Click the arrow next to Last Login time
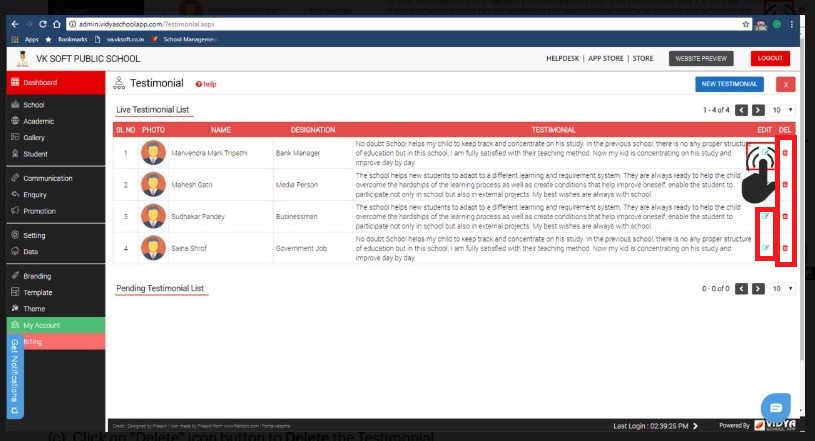This screenshot has width=815, height=441. pyautogui.click(x=695, y=426)
